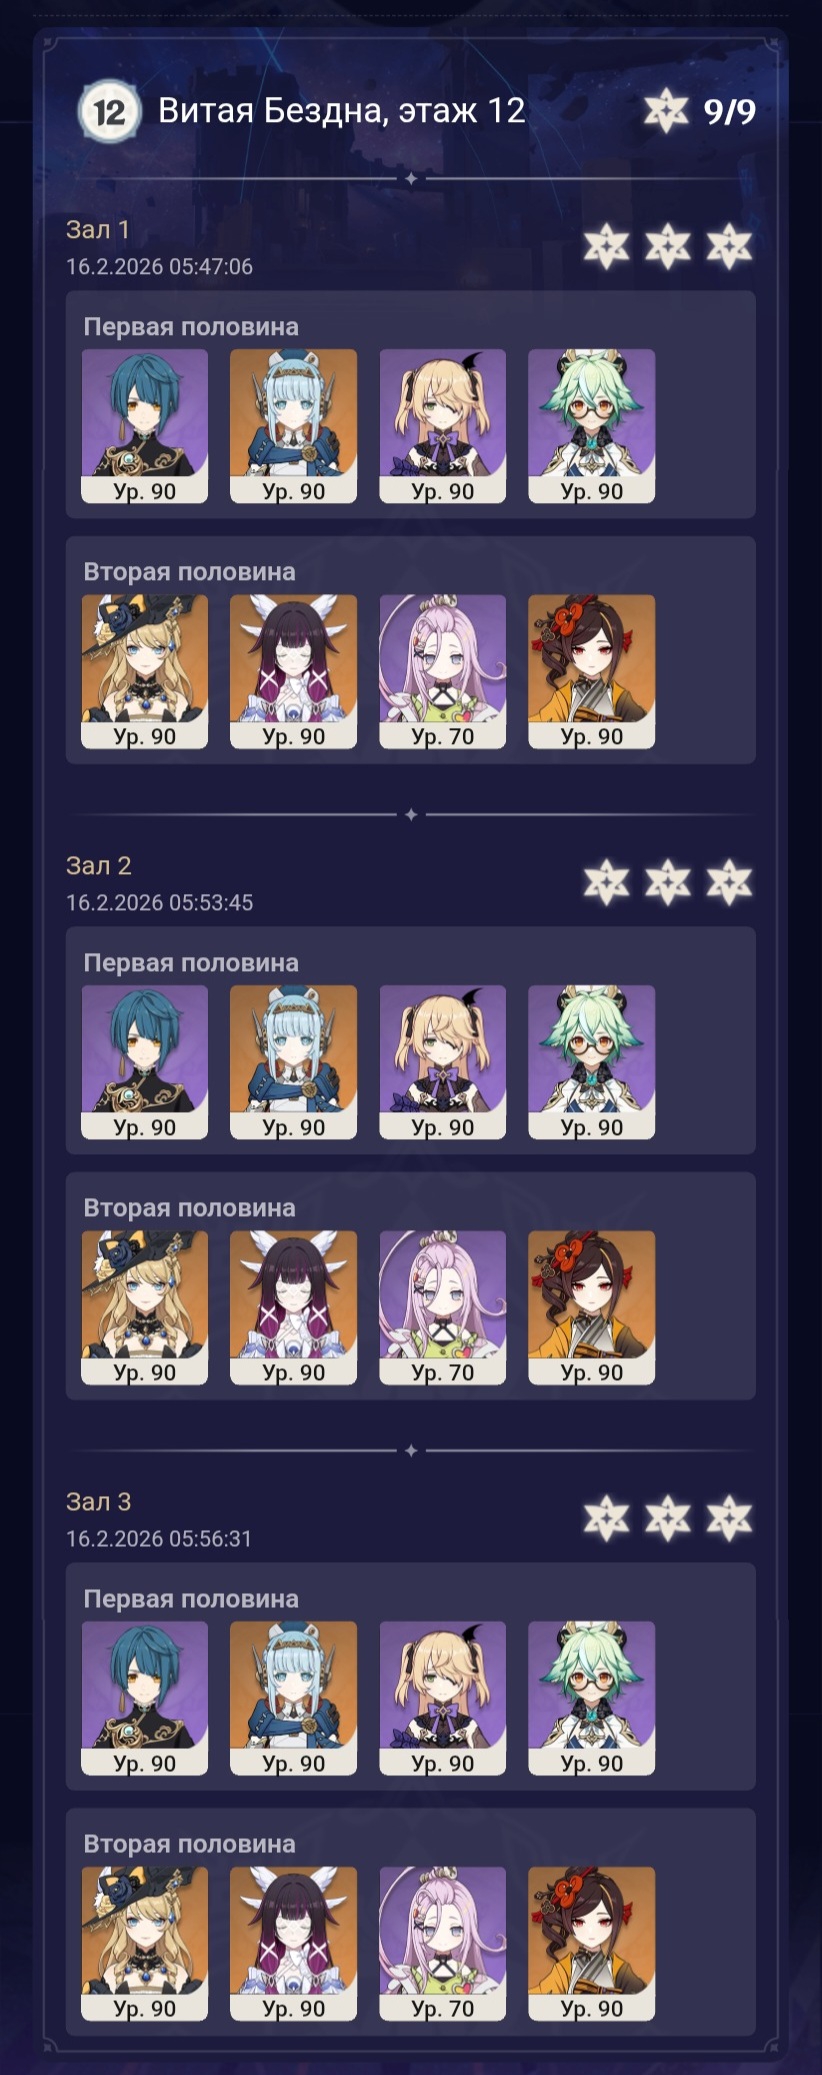Select the middle star of Зал 2
Viewport: 822px width, 2075px height.
(x=667, y=882)
